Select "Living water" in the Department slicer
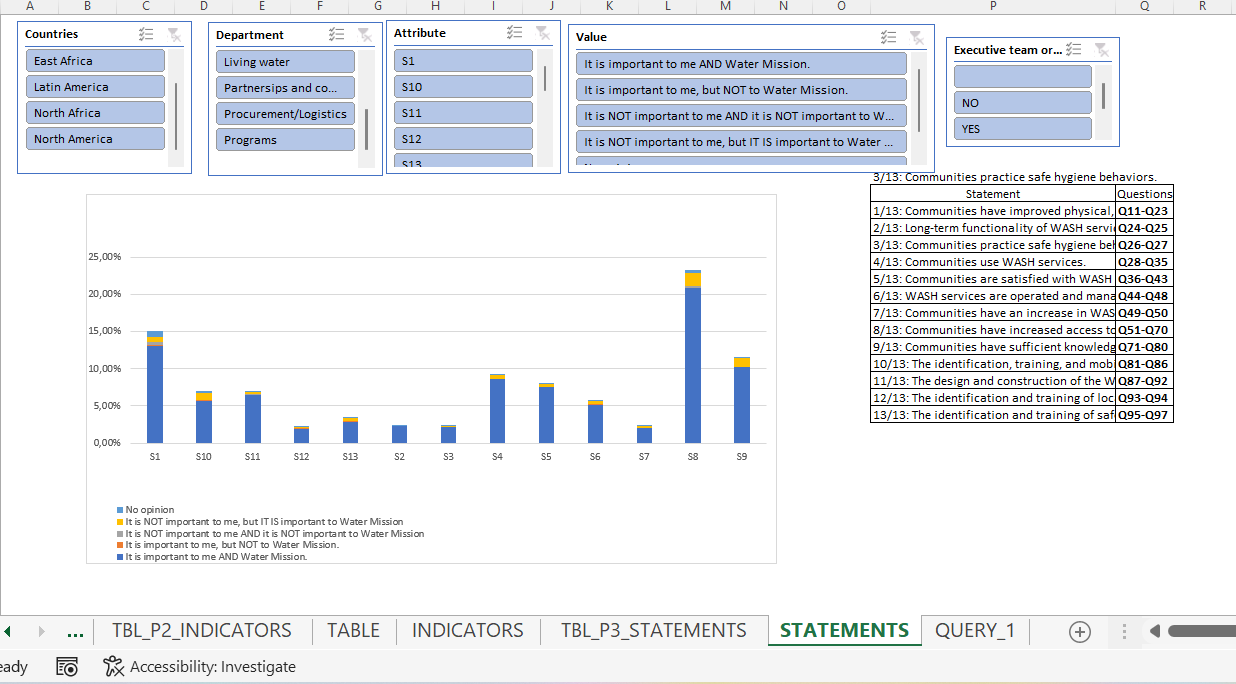 [285, 60]
